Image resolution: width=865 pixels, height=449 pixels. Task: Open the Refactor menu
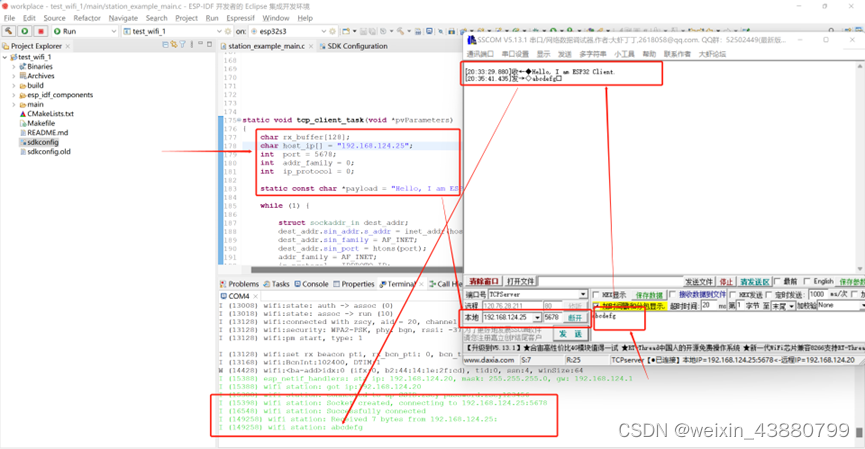(x=87, y=18)
